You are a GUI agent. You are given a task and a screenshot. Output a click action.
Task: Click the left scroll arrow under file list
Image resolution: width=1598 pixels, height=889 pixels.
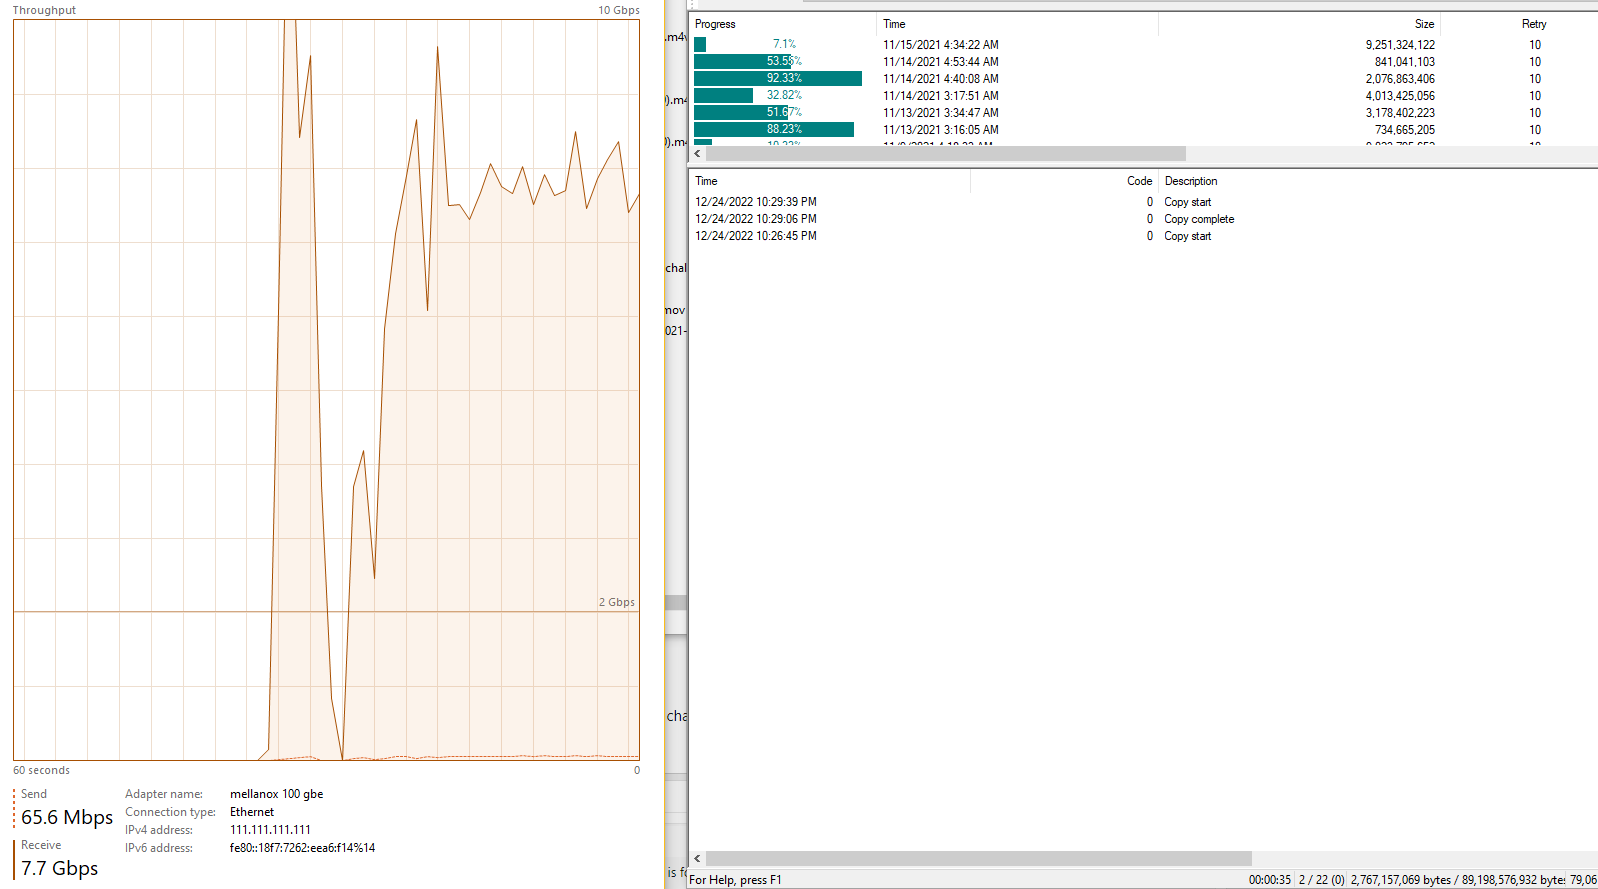pyautogui.click(x=697, y=154)
